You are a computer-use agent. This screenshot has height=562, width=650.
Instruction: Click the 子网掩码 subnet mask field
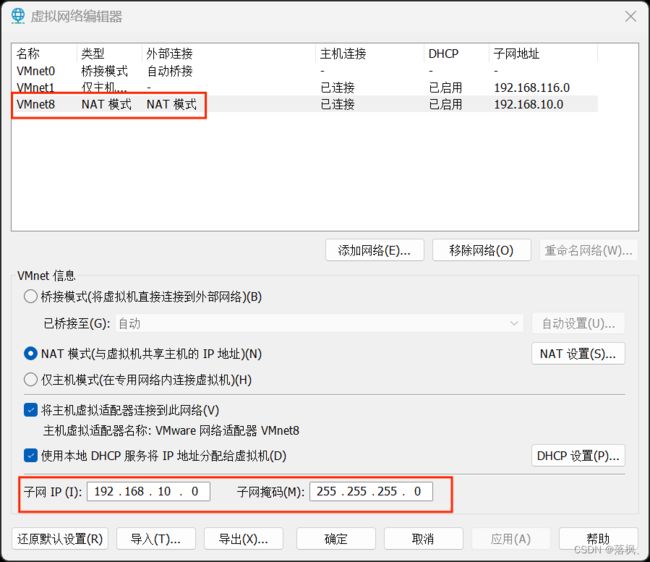[x=371, y=491]
